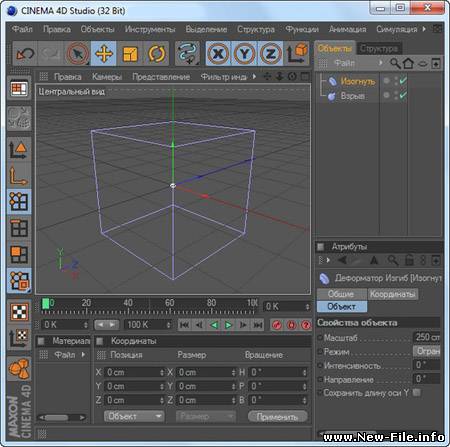
Task: Toggle the green enable checkmark of Взрыв
Action: click(403, 96)
